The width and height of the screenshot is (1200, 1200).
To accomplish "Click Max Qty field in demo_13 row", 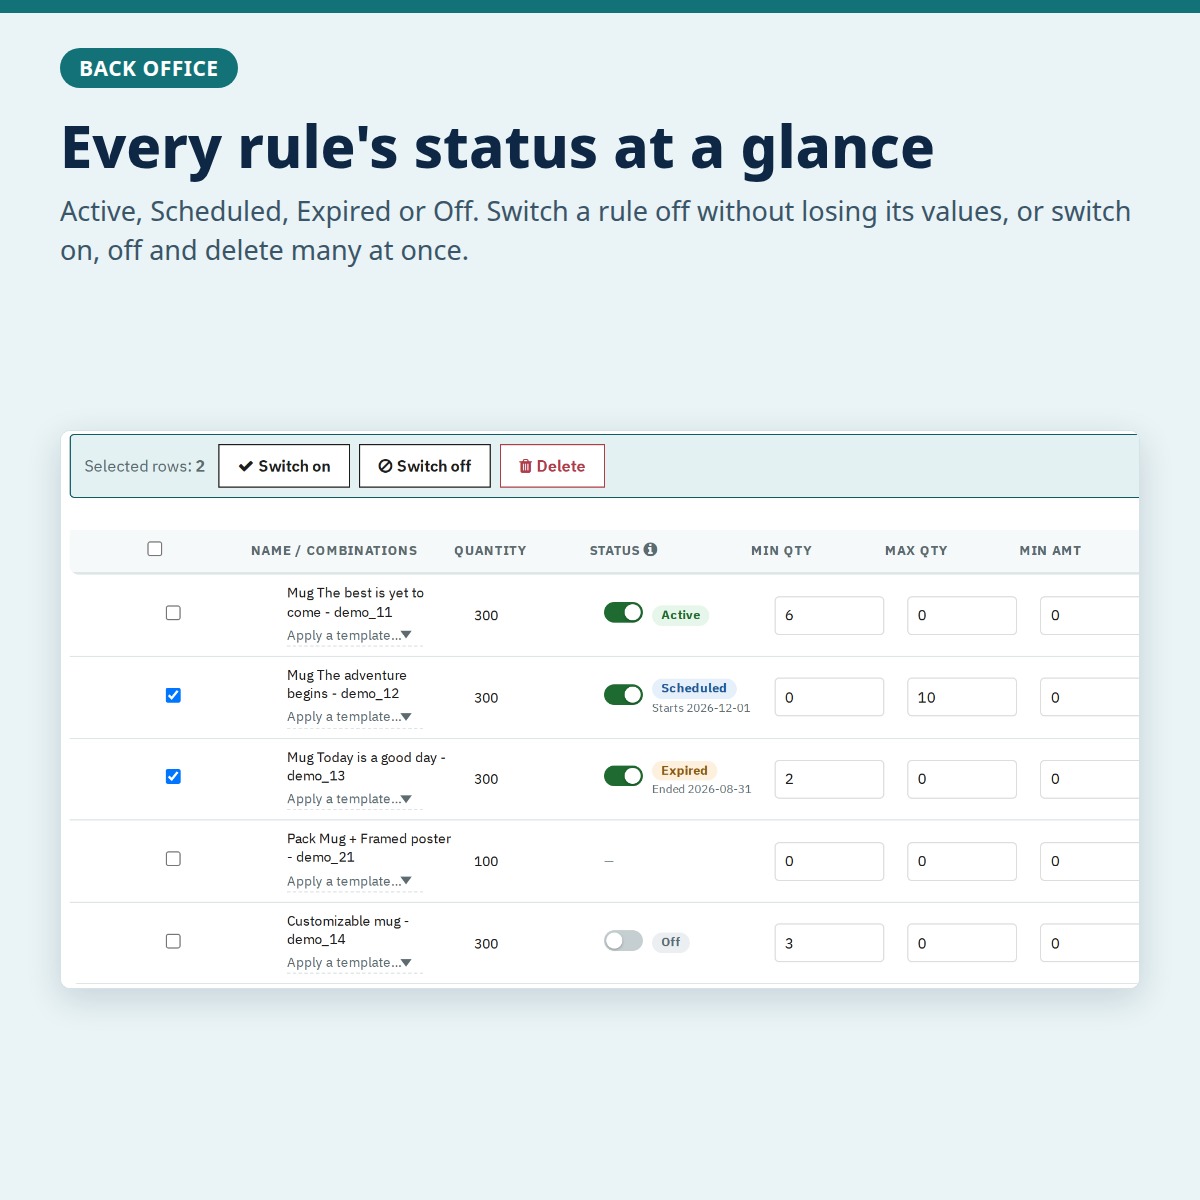I will tap(962, 779).
